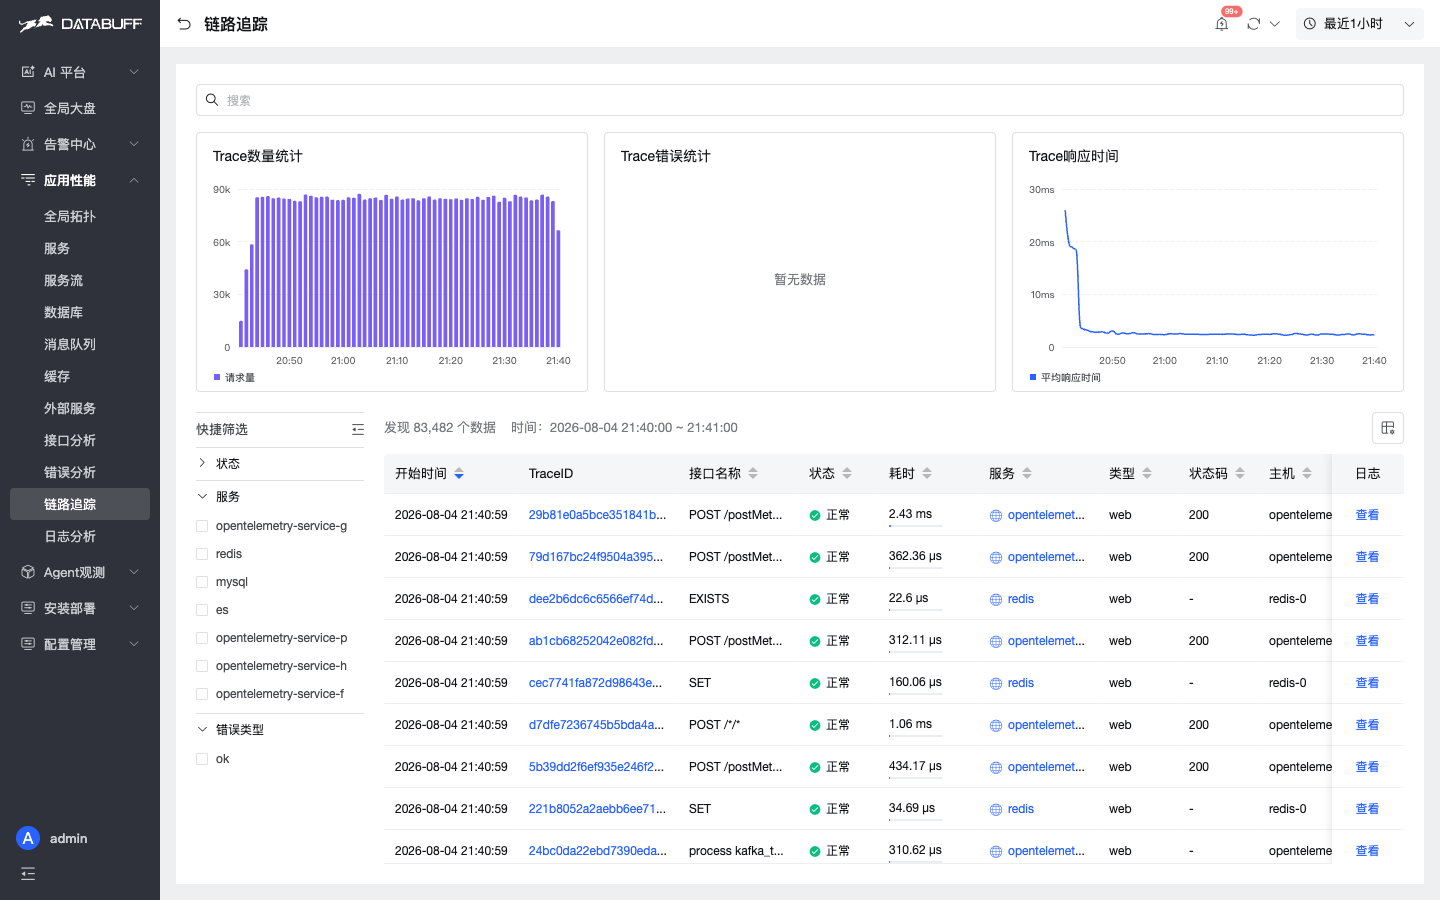Click the 应用性能 sidebar icon
Screen dimensions: 1440x900
coord(28,180)
